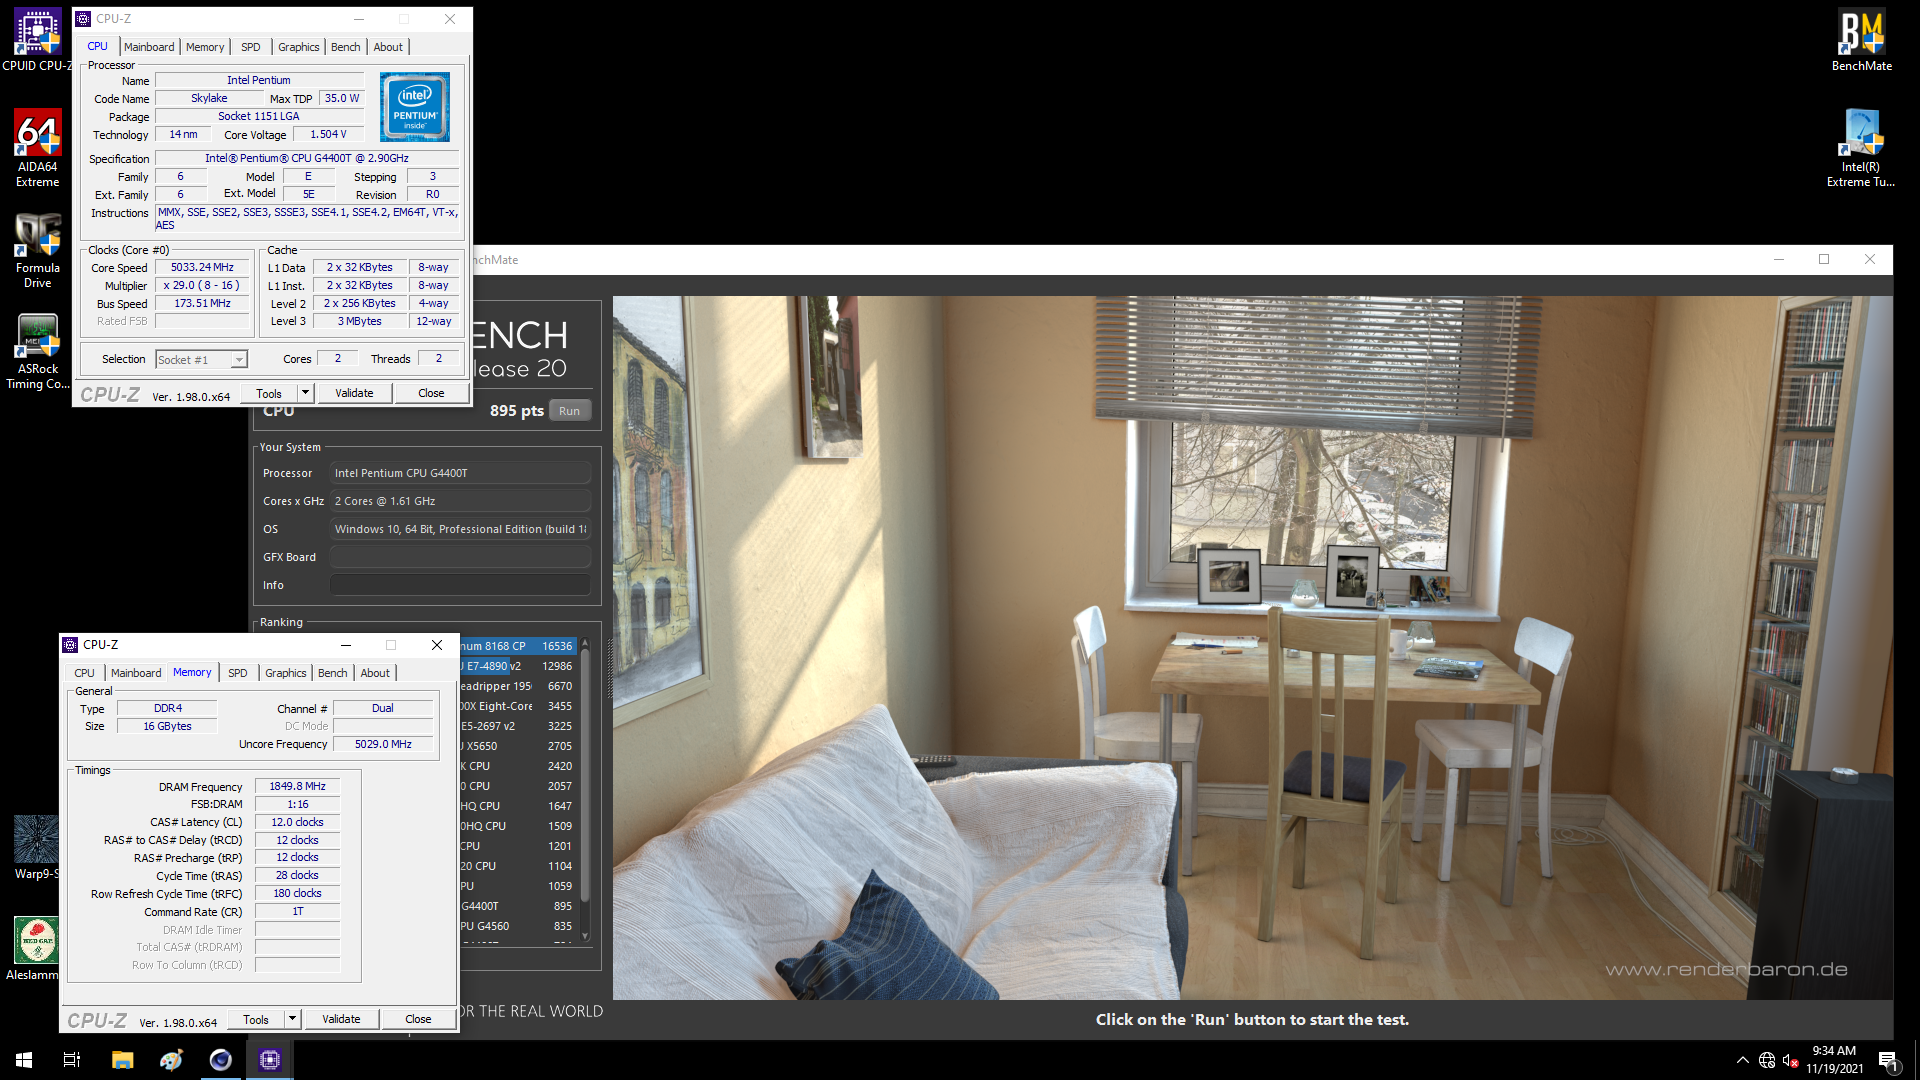This screenshot has height=1080, width=1920.
Task: Show hidden tray icons chevron
Action: (x=1743, y=1060)
